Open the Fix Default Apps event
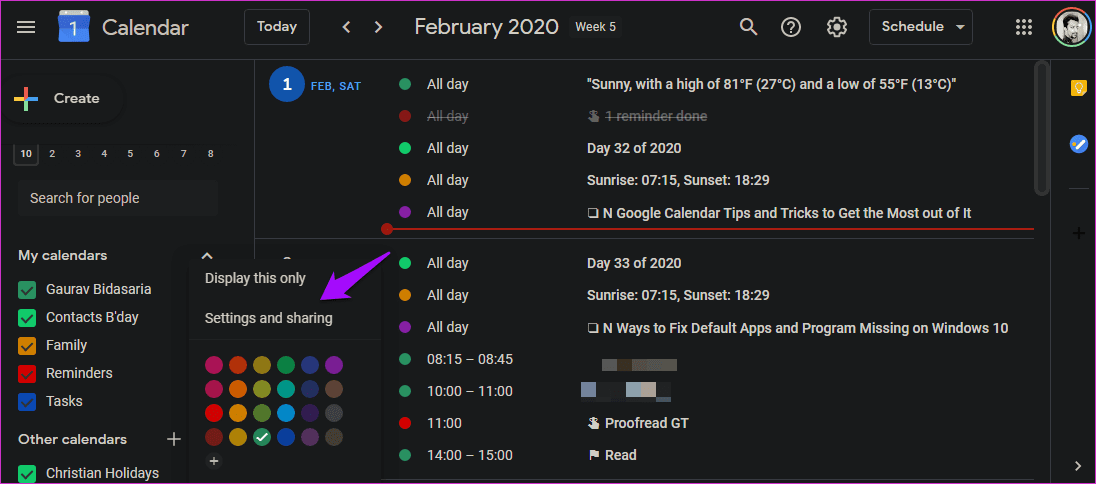1096x484 pixels. (x=798, y=327)
